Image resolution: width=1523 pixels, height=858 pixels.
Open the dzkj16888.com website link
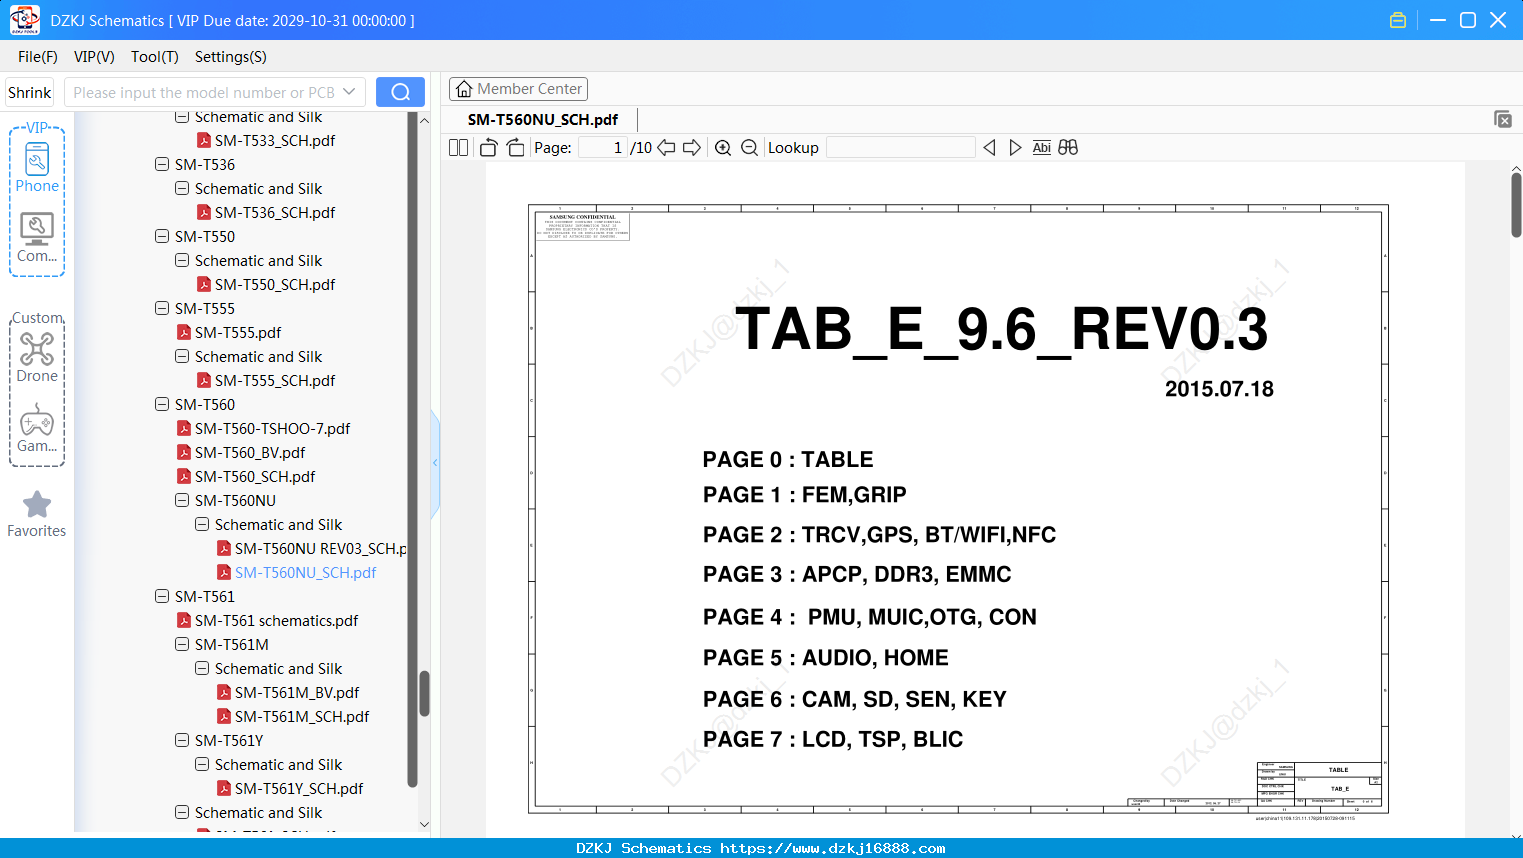click(x=832, y=848)
